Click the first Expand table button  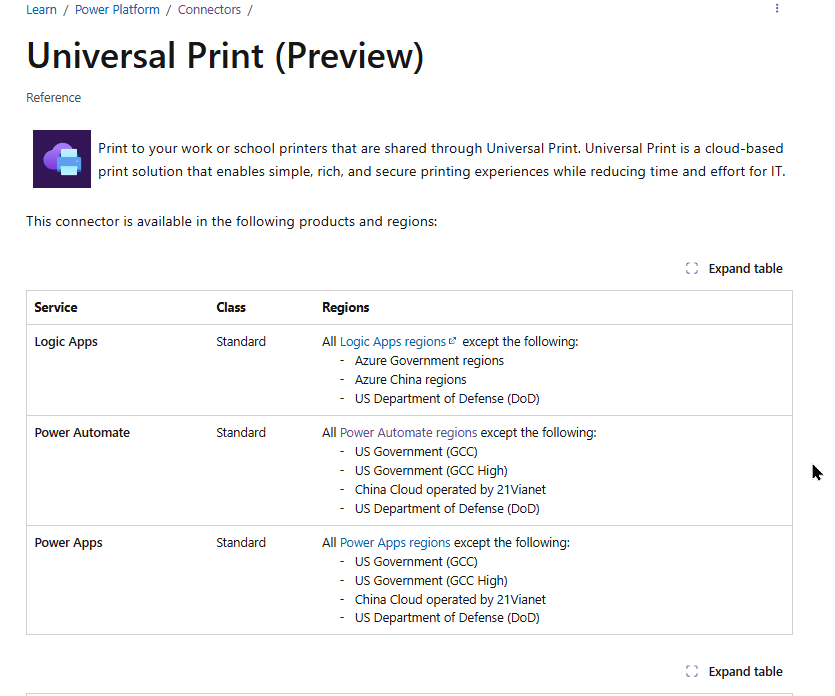coord(734,268)
